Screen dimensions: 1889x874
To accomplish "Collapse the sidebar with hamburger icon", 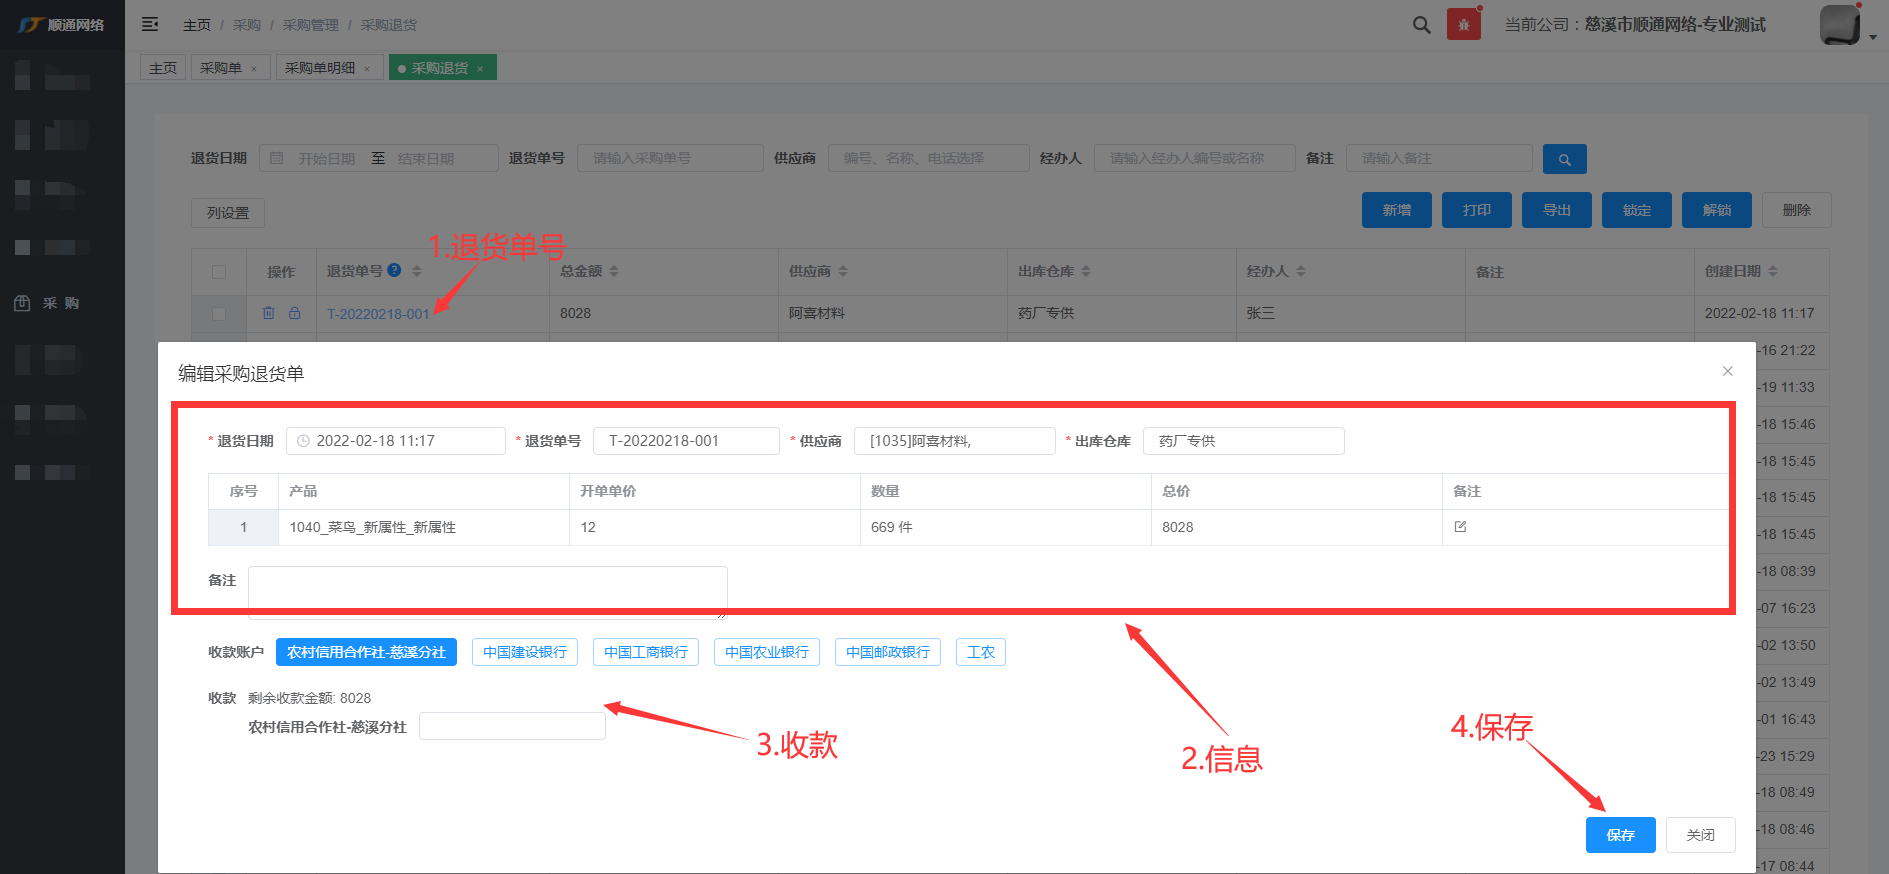I will (150, 24).
